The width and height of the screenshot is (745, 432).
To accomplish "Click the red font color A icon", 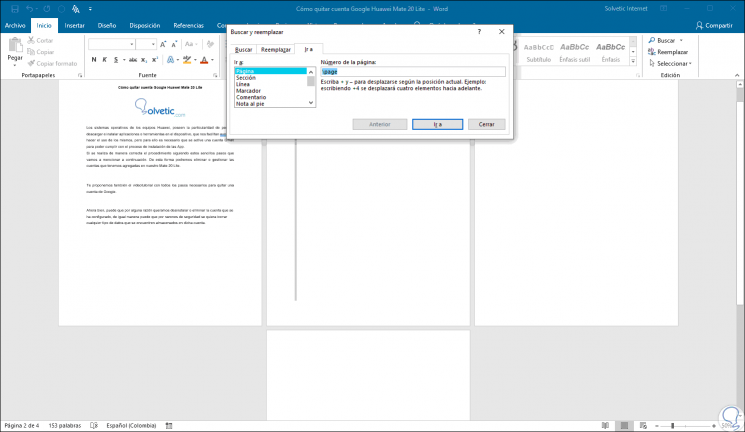I will [204, 59].
